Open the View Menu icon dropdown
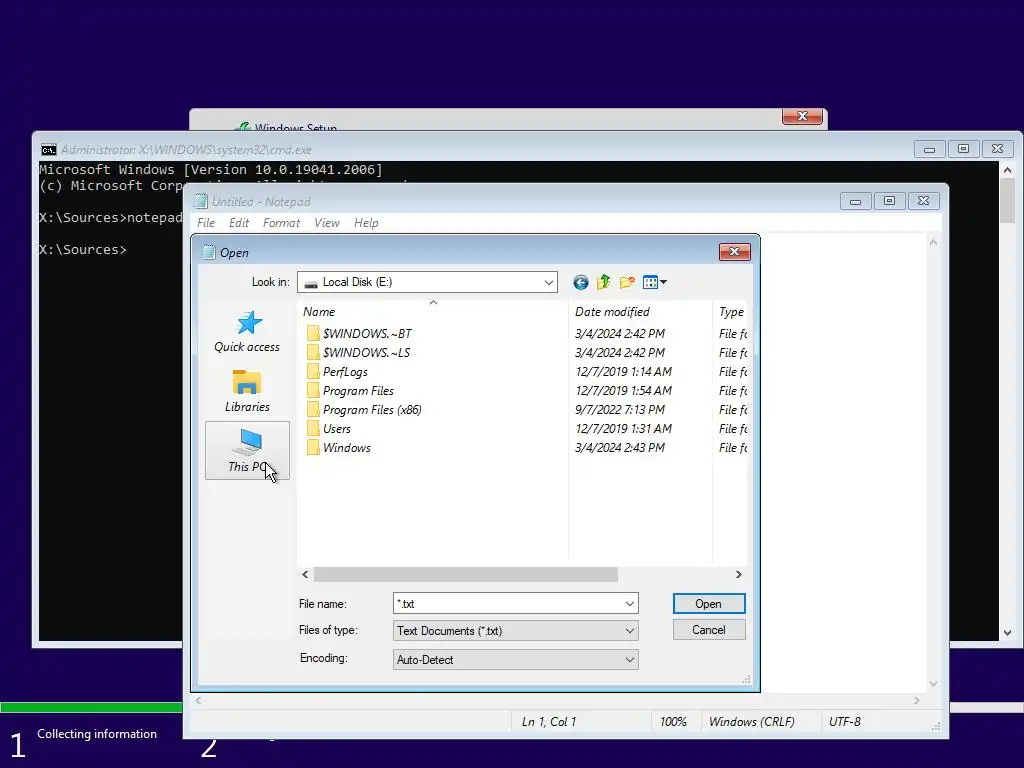The image size is (1024, 768). click(654, 282)
